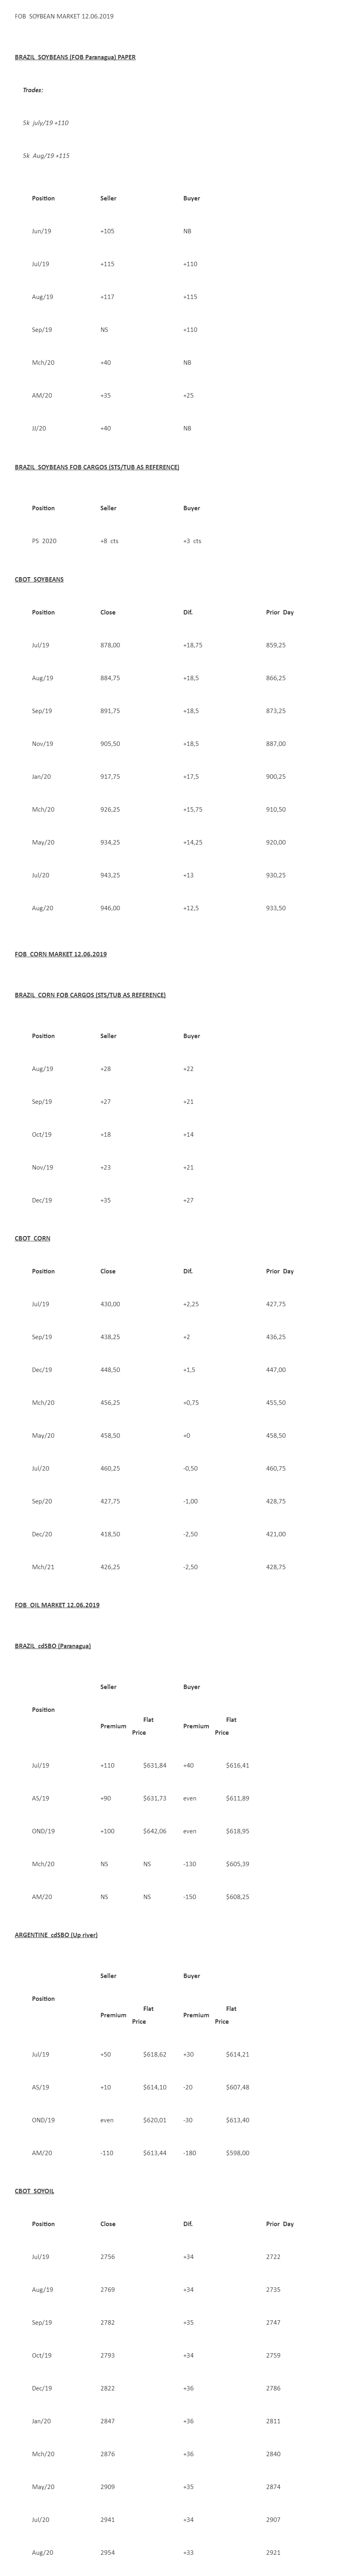Click the BRAZIL cdSBO (Paranagua) heading
Screen dimensions: 341x2576
(x=53, y=1645)
